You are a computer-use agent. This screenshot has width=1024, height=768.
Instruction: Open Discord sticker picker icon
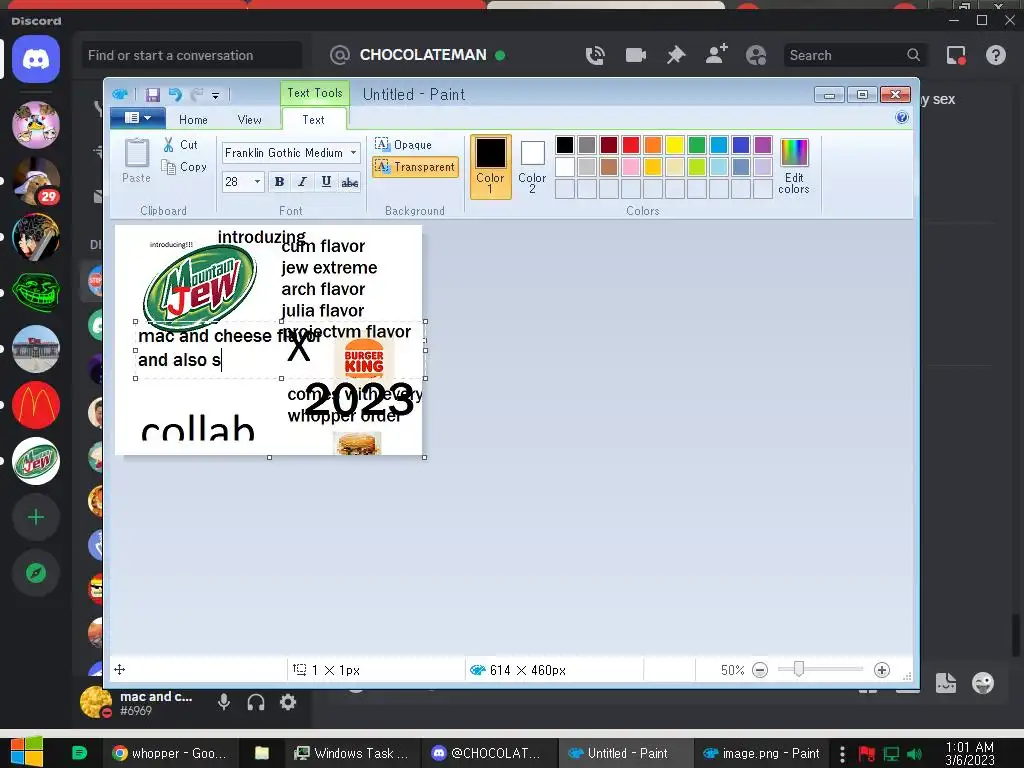[946, 683]
